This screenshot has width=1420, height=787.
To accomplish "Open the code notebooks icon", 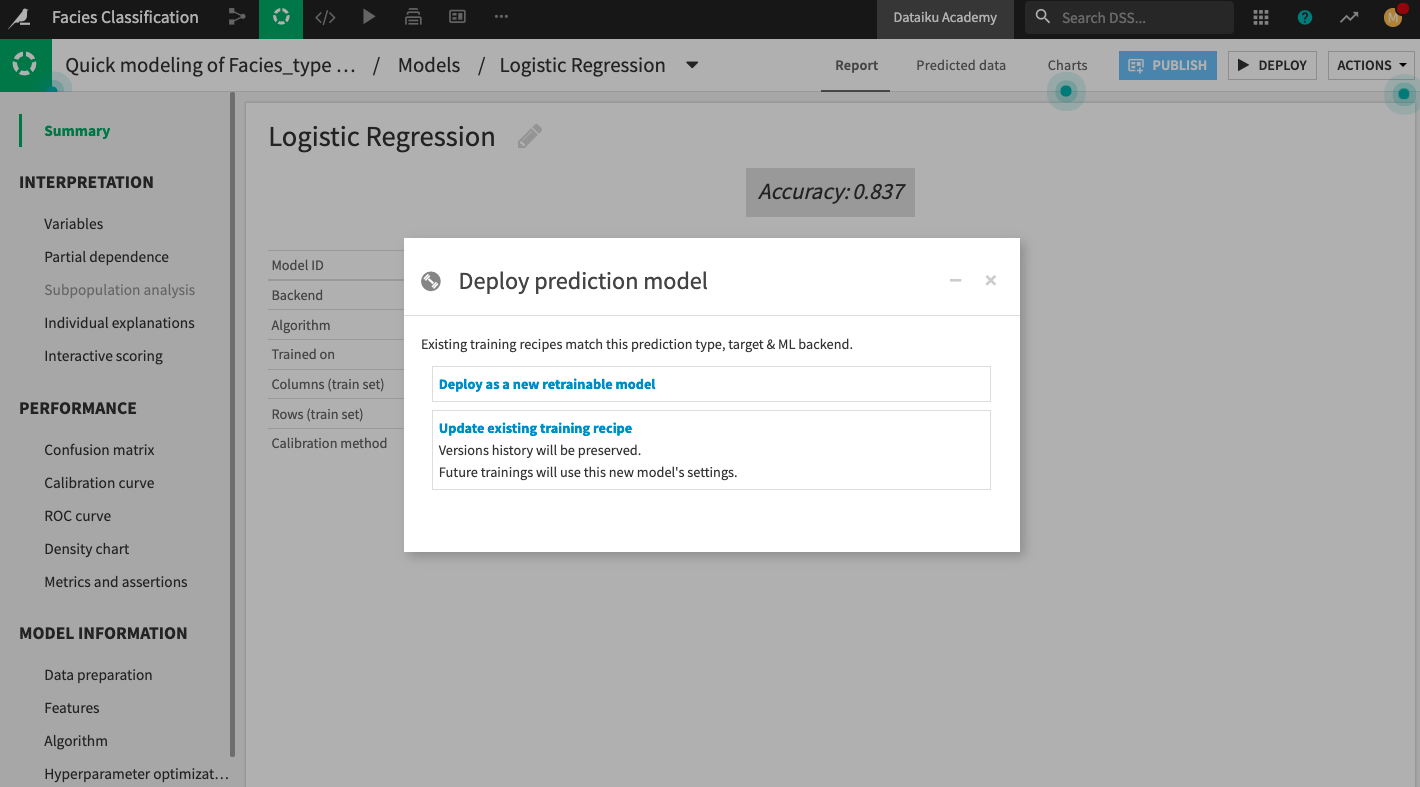I will [x=325, y=17].
